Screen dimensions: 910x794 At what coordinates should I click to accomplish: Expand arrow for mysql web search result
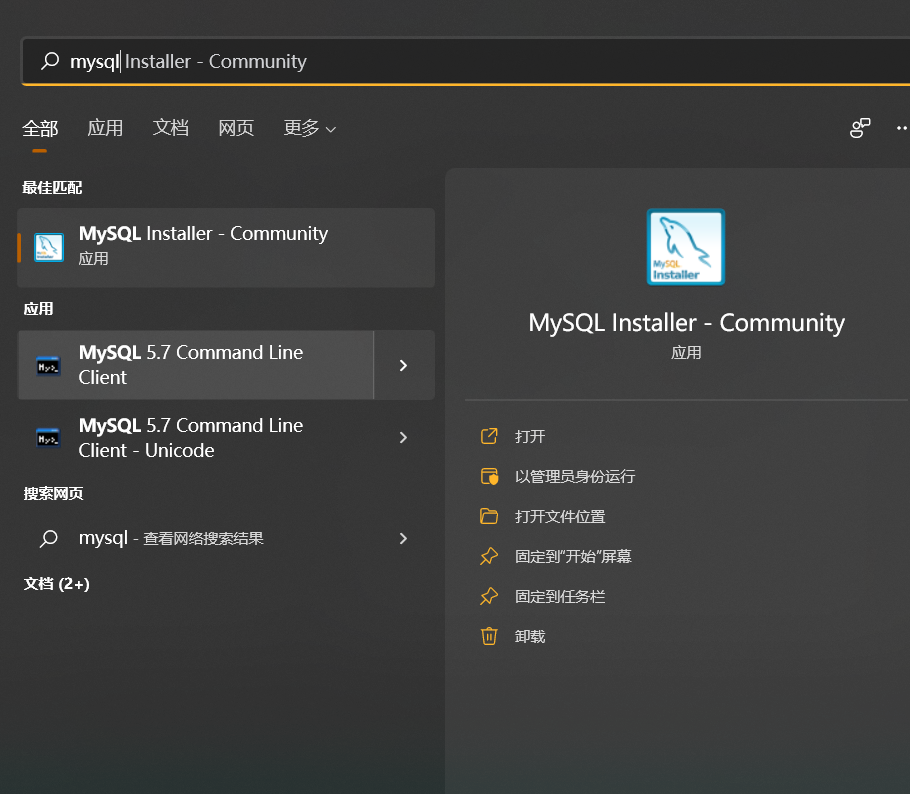[x=404, y=539]
